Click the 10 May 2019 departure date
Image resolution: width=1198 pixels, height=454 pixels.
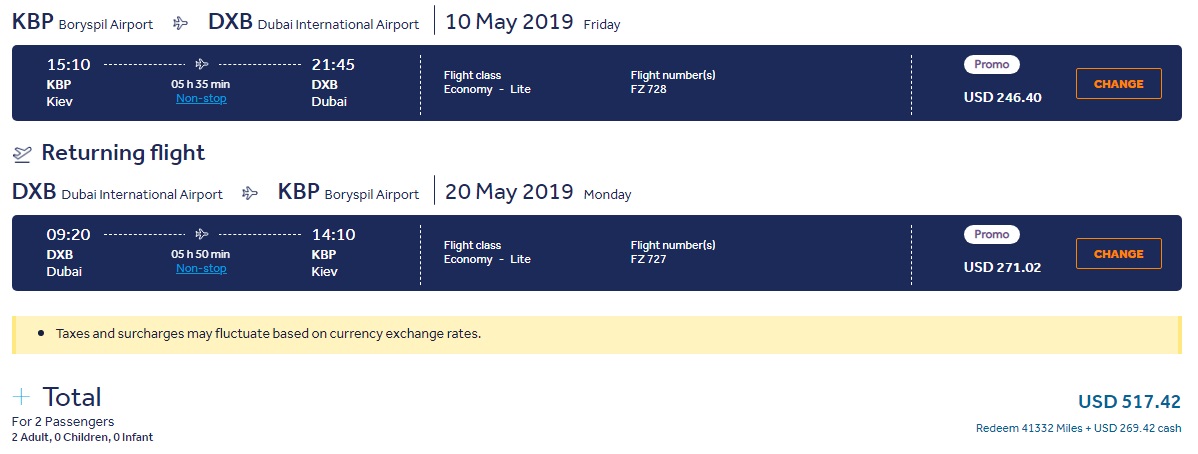(510, 22)
